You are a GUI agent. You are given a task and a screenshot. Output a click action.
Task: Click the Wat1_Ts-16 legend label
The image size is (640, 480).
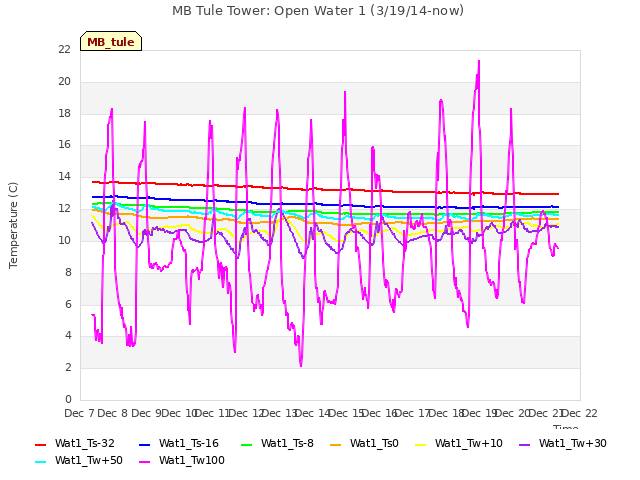coord(189,443)
